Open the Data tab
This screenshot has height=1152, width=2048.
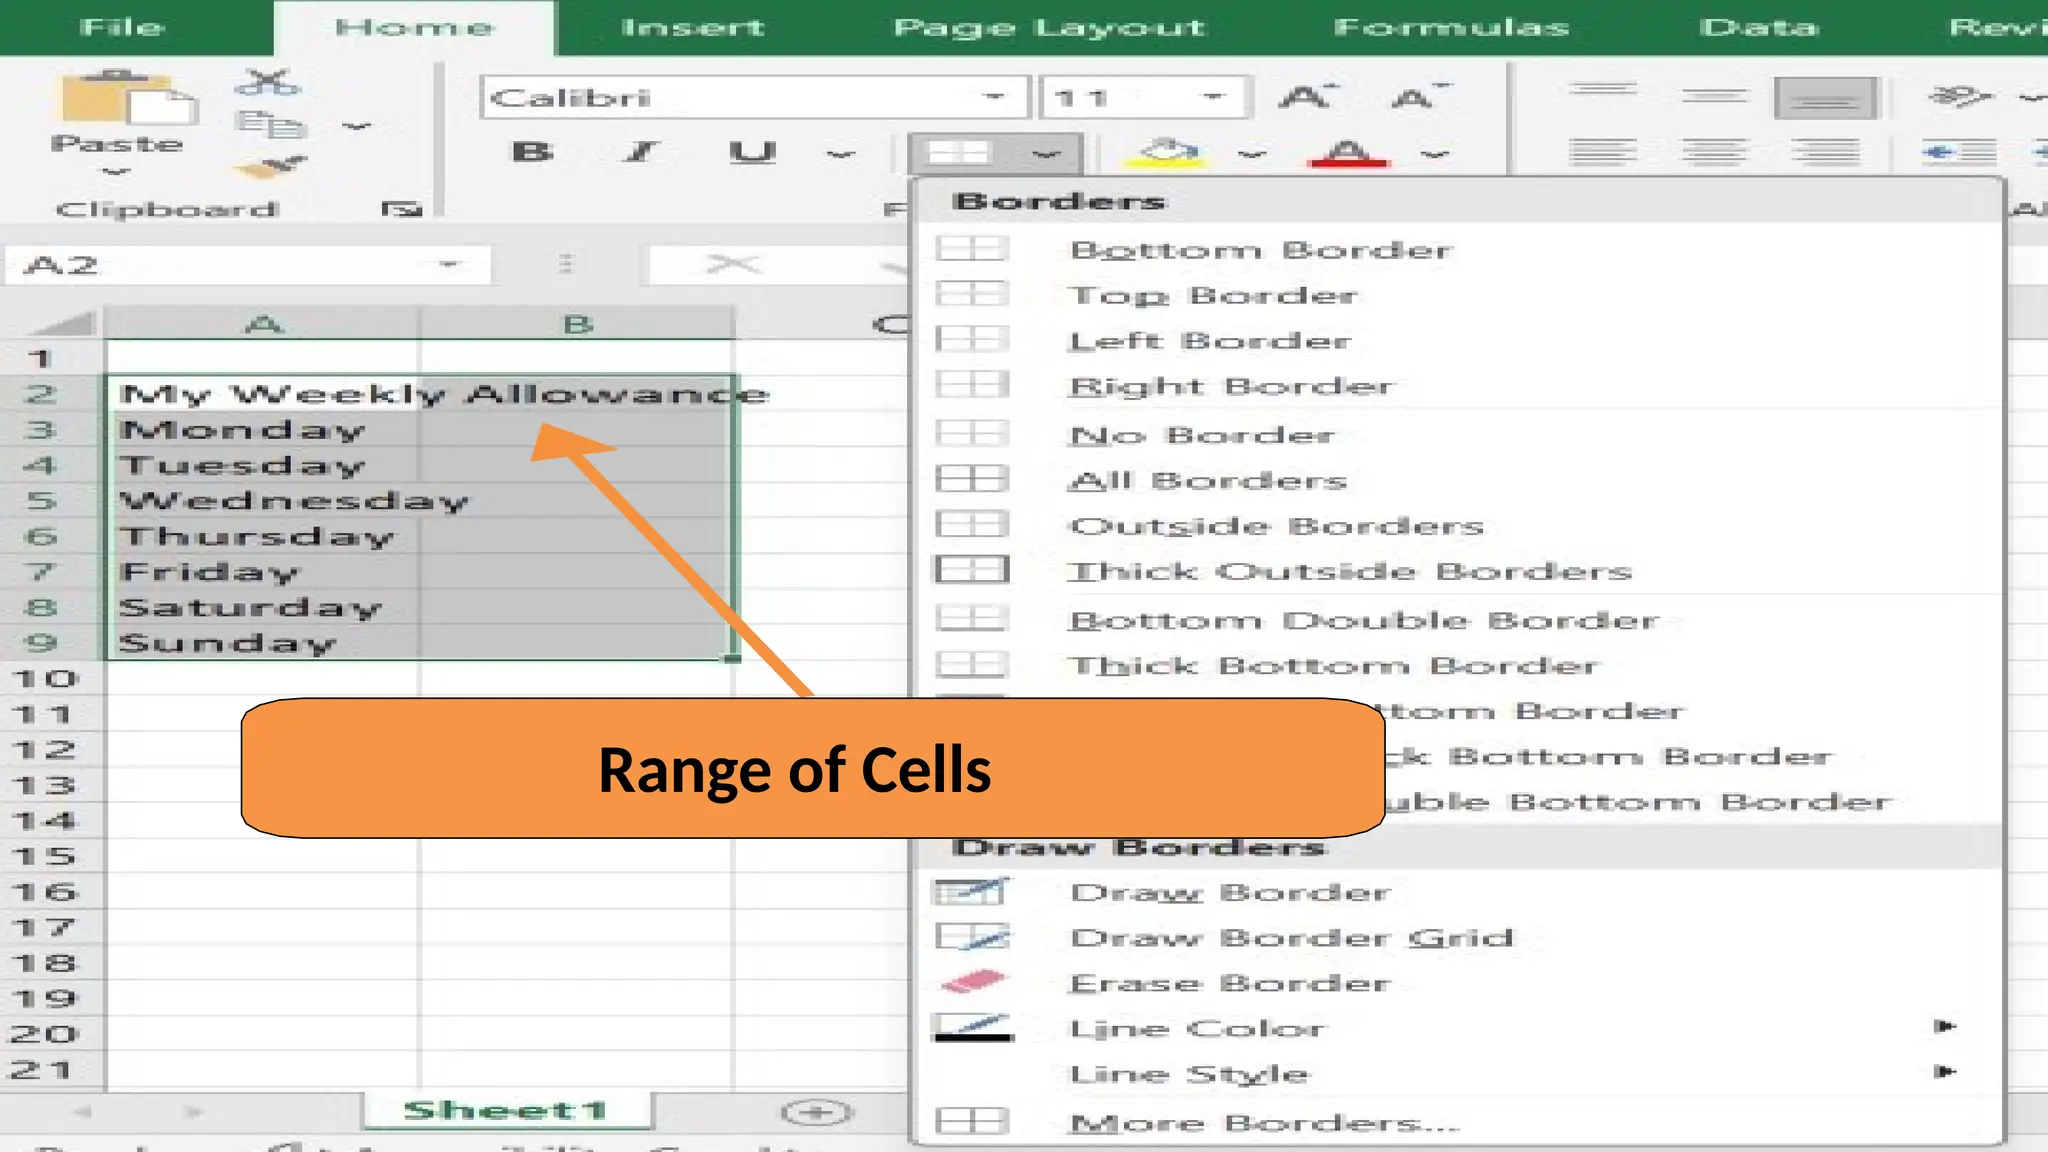click(1758, 27)
